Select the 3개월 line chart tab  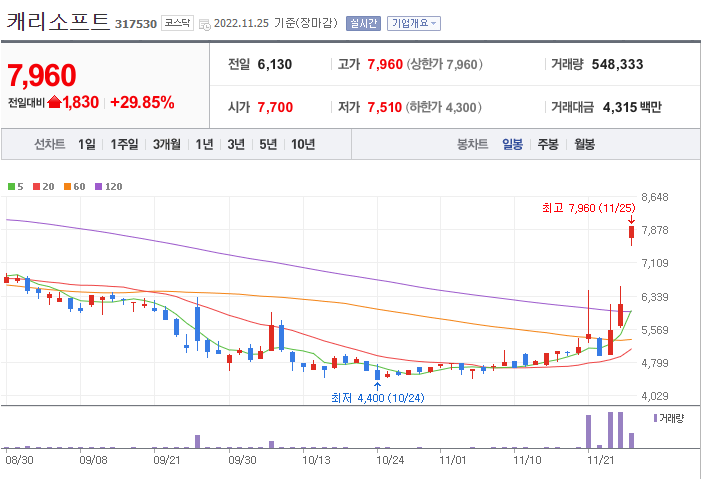pos(166,144)
